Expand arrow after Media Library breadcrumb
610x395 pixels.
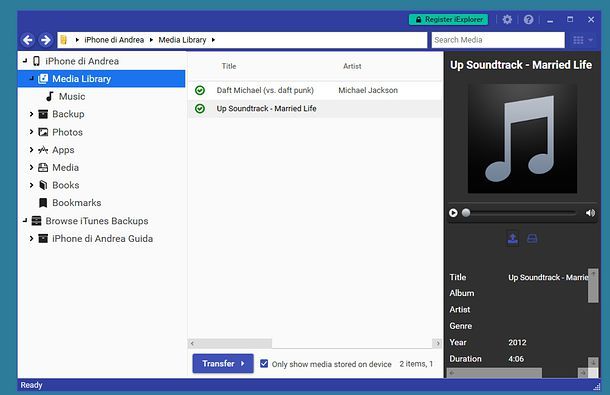point(213,40)
